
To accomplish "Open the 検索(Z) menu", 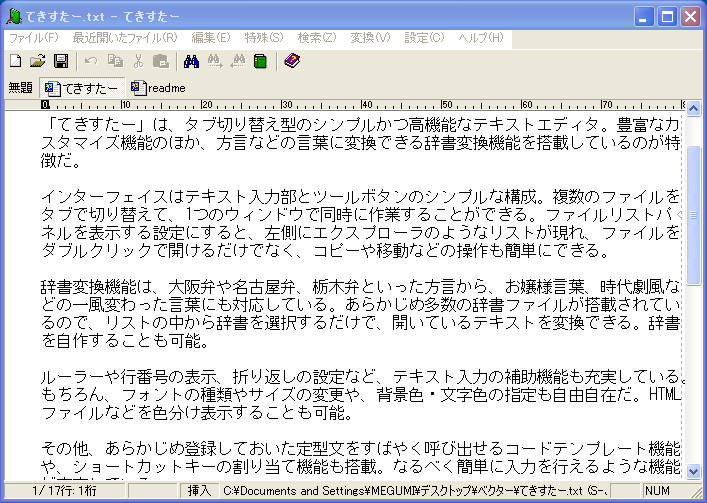I will click(317, 38).
